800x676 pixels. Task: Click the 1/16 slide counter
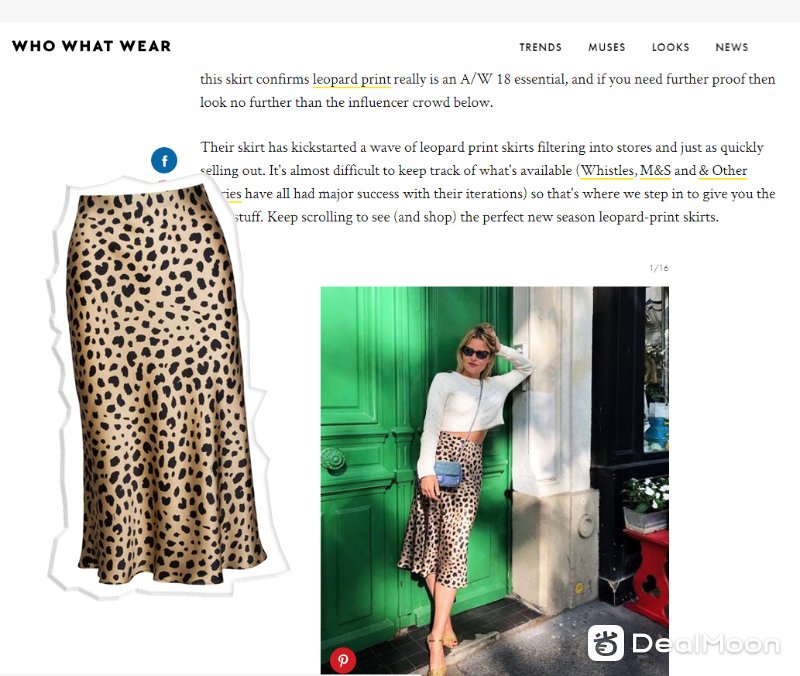tap(659, 268)
